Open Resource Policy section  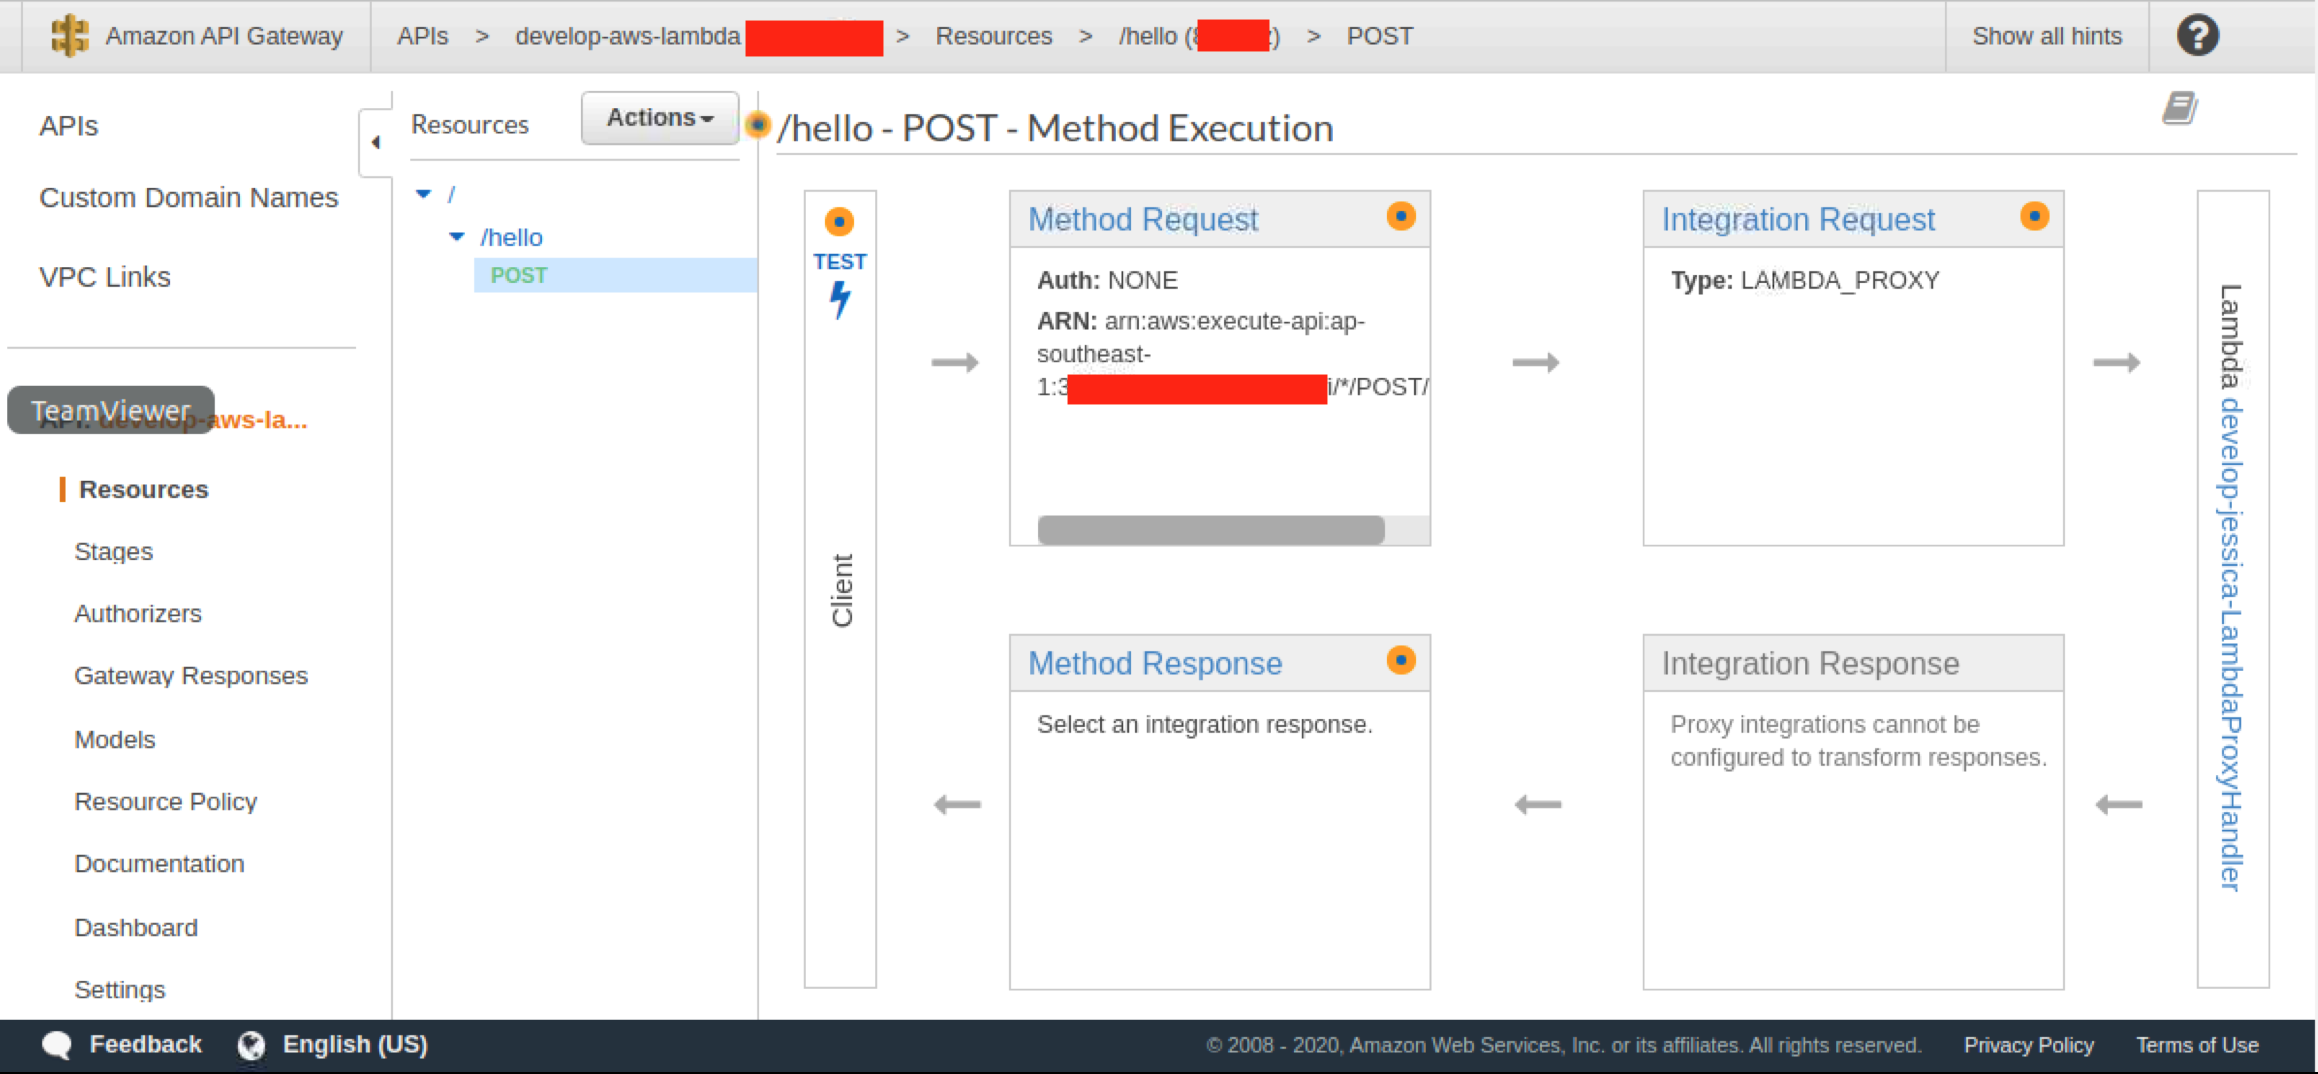coord(166,802)
